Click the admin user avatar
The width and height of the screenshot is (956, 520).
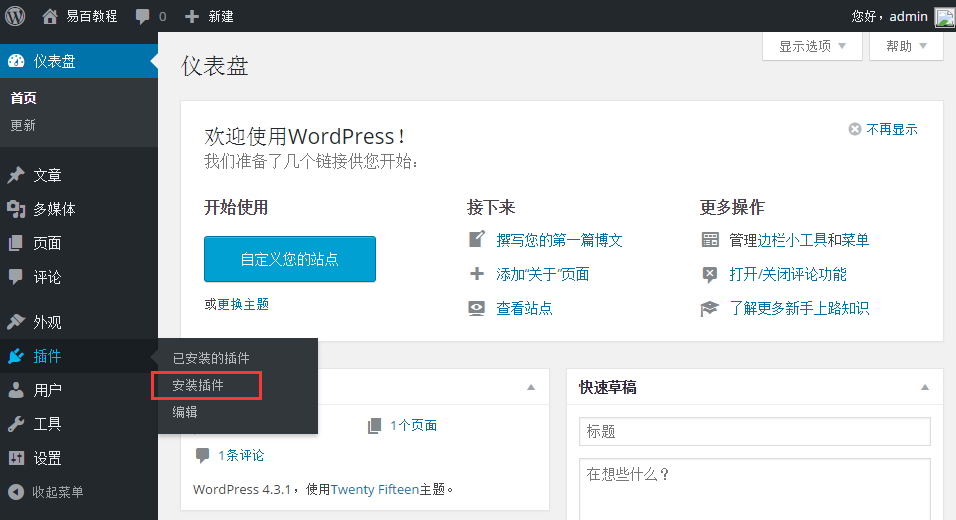click(944, 16)
